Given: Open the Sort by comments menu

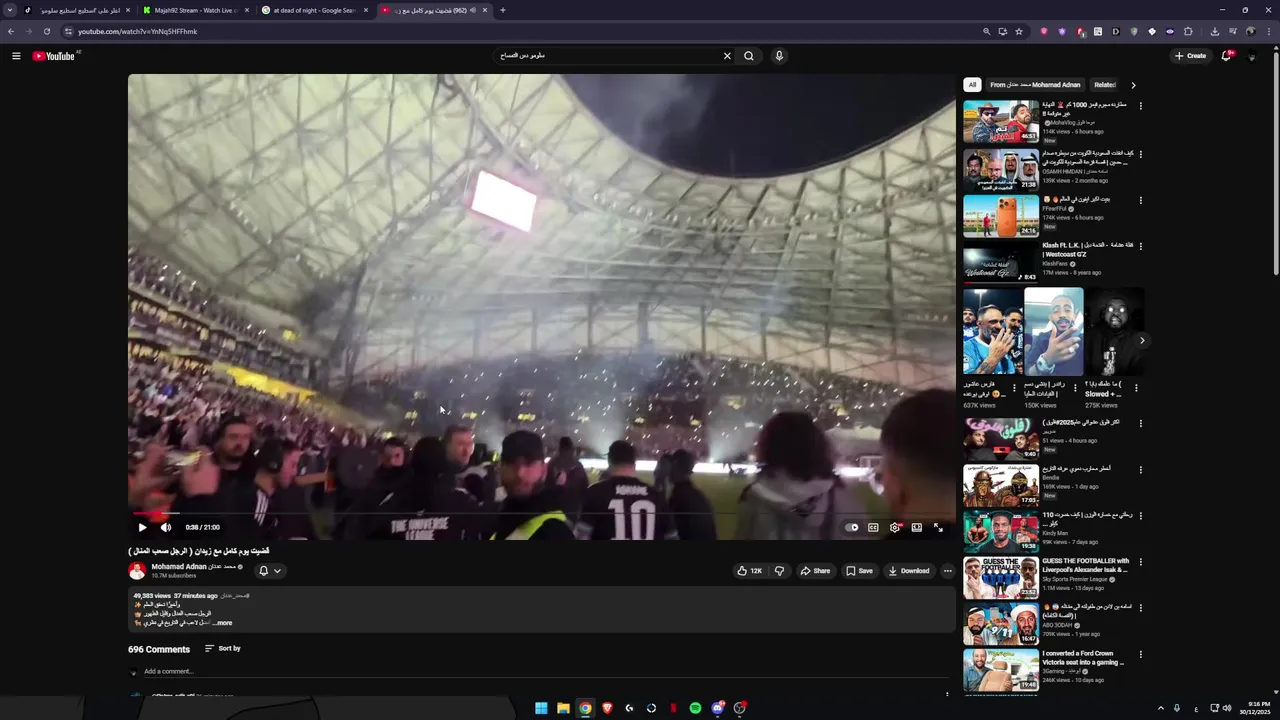Looking at the screenshot, I should 223,649.
